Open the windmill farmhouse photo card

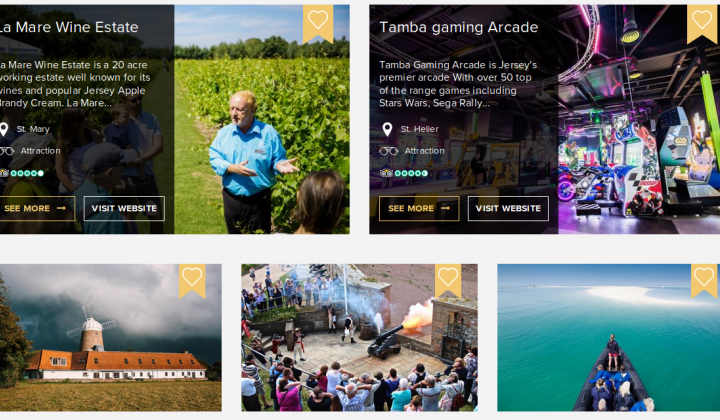tap(111, 337)
